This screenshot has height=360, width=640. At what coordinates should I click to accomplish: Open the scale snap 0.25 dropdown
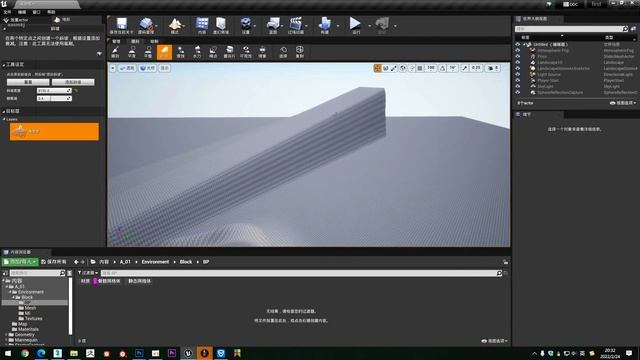click(476, 68)
